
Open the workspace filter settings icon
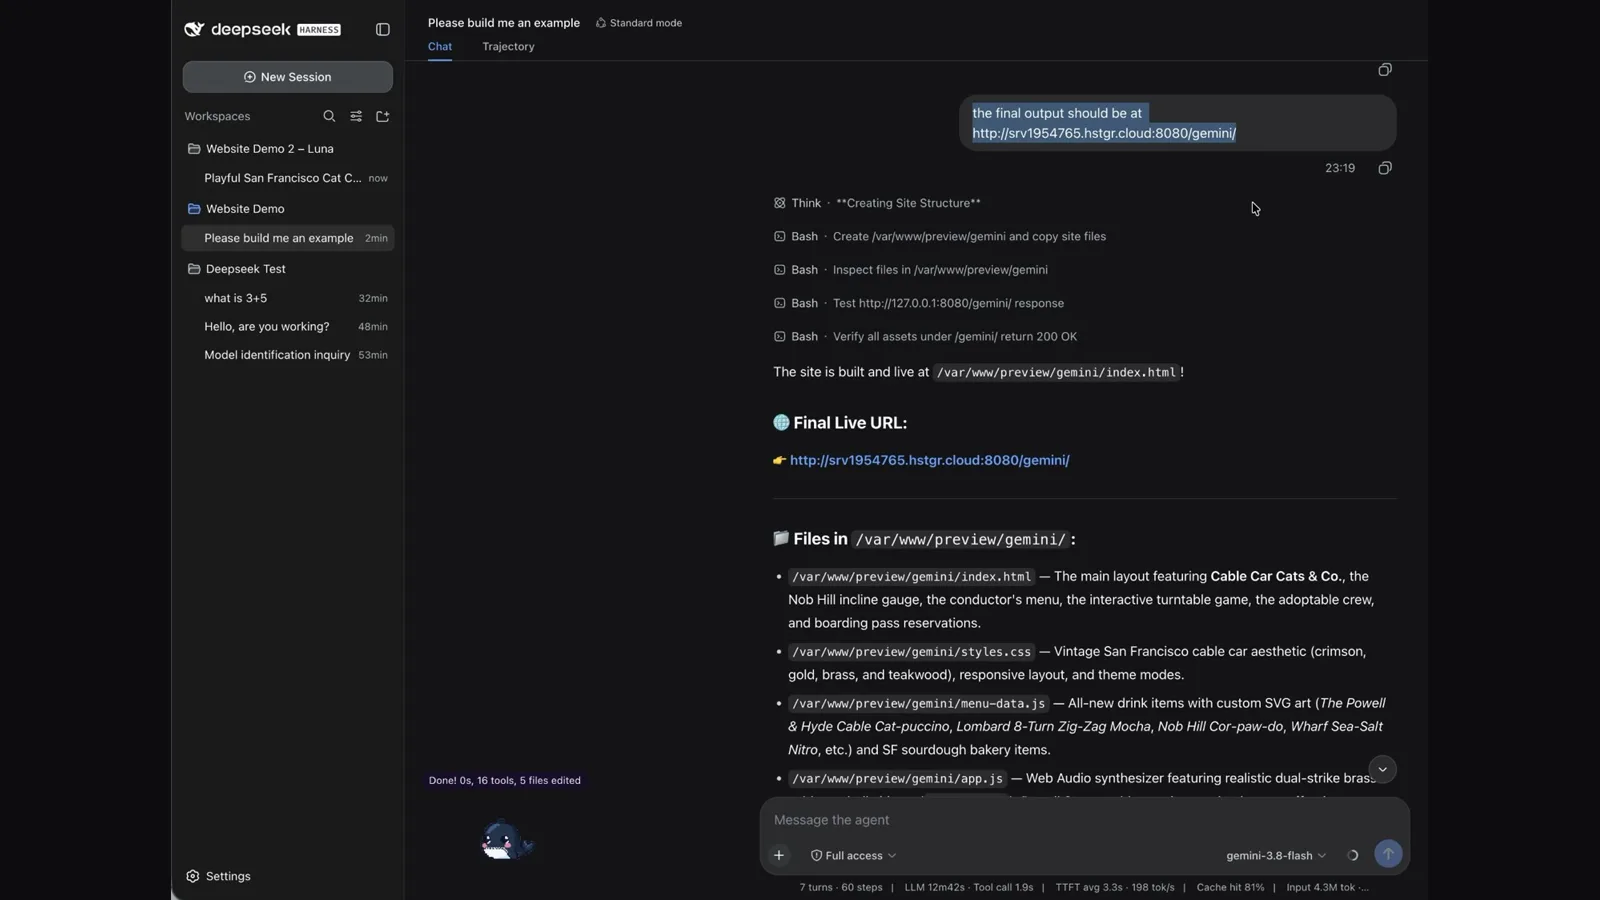(x=356, y=116)
